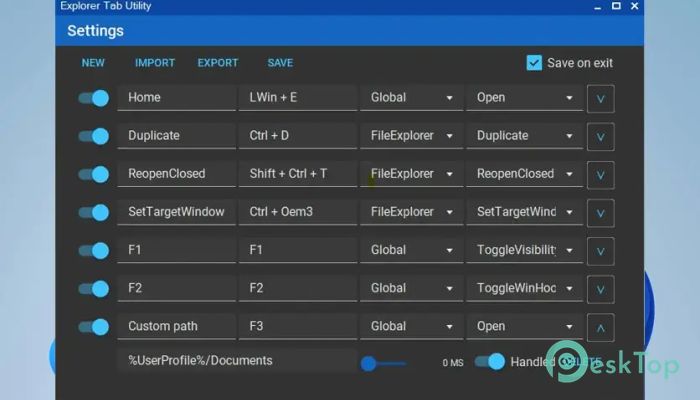Screen dimensions: 700x400
Task: Minimize the Explorer Tab Utility window
Action: [597, 7]
